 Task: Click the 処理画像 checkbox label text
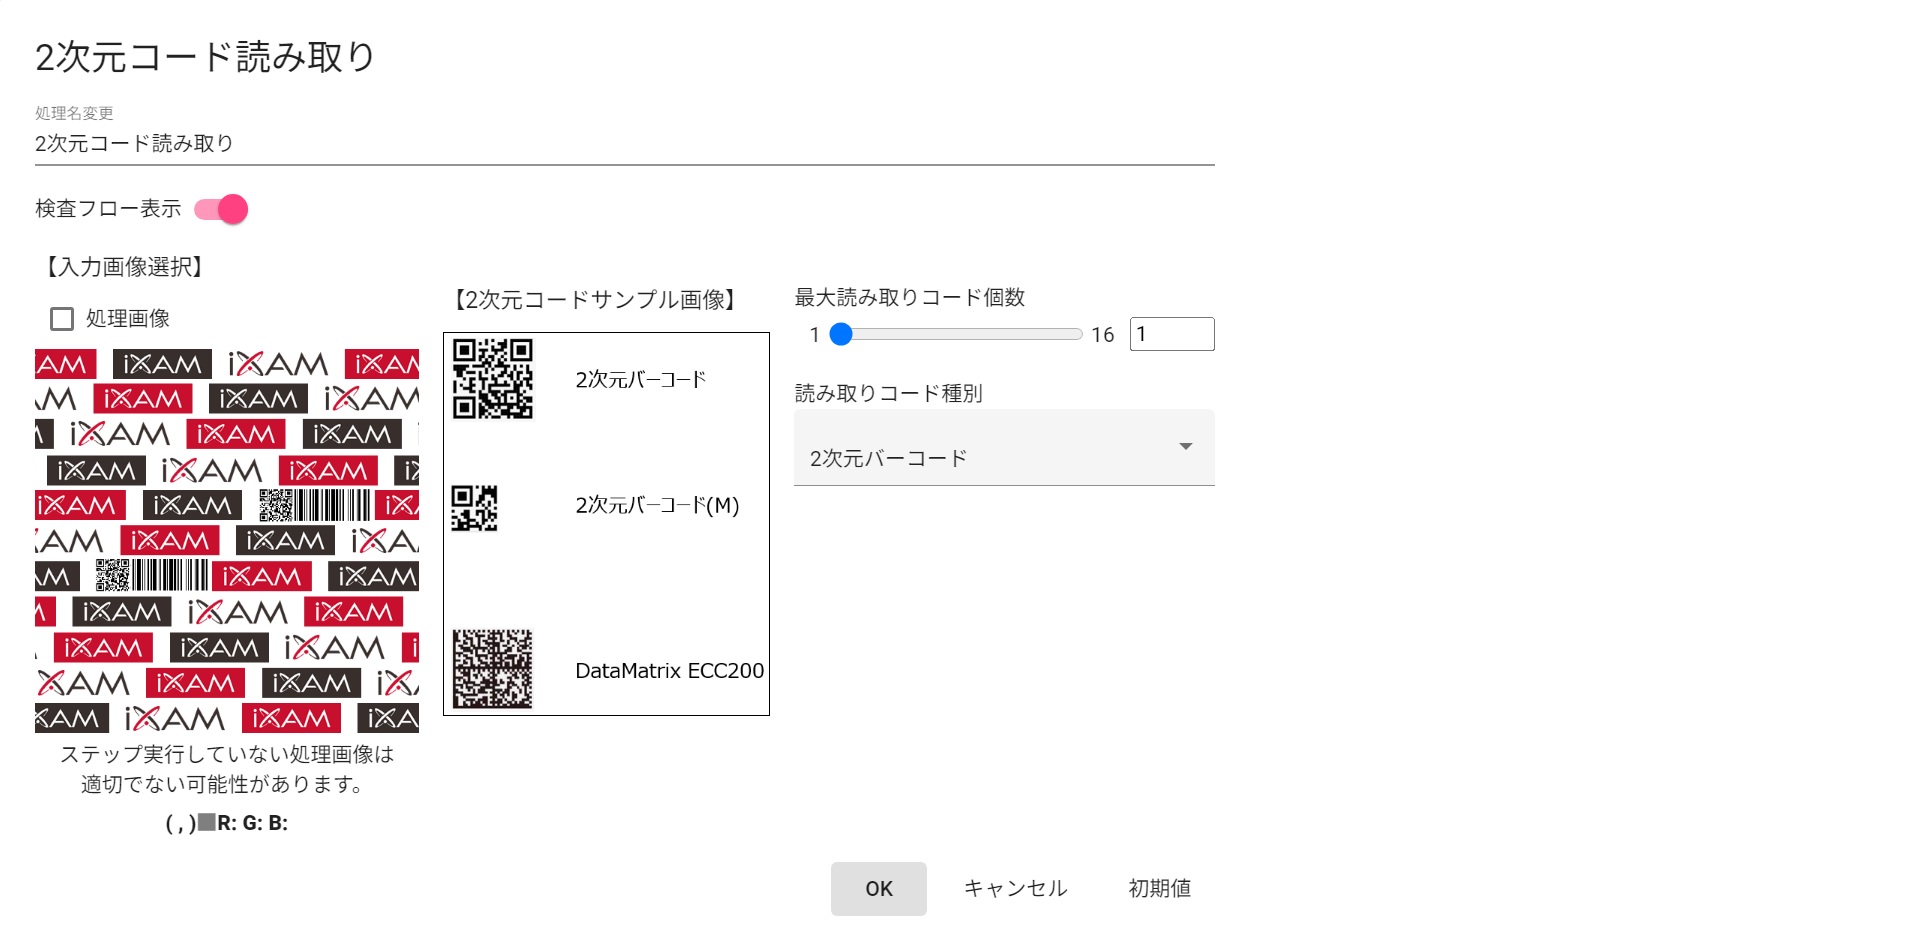tap(128, 319)
